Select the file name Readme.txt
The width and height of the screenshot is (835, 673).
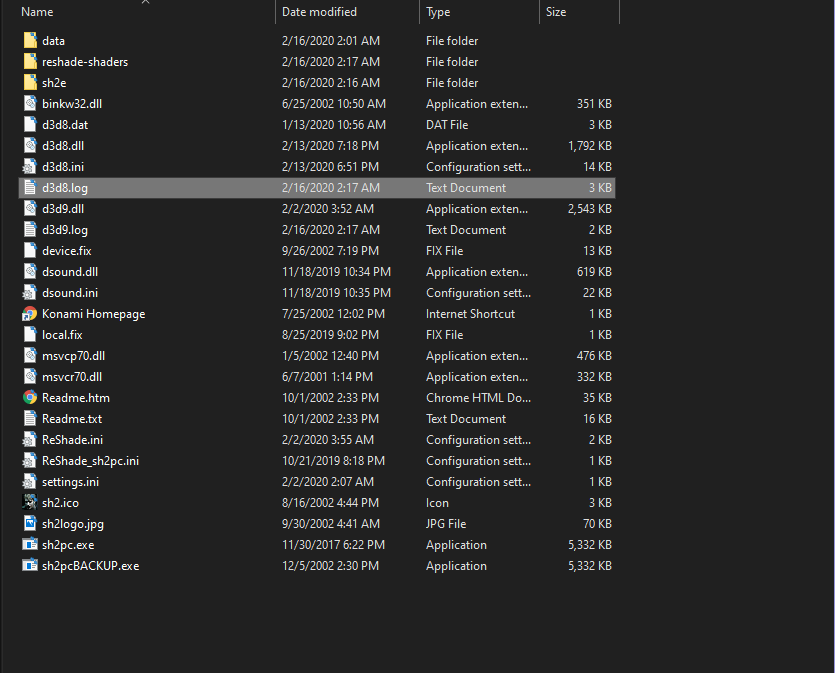pyautogui.click(x=72, y=419)
